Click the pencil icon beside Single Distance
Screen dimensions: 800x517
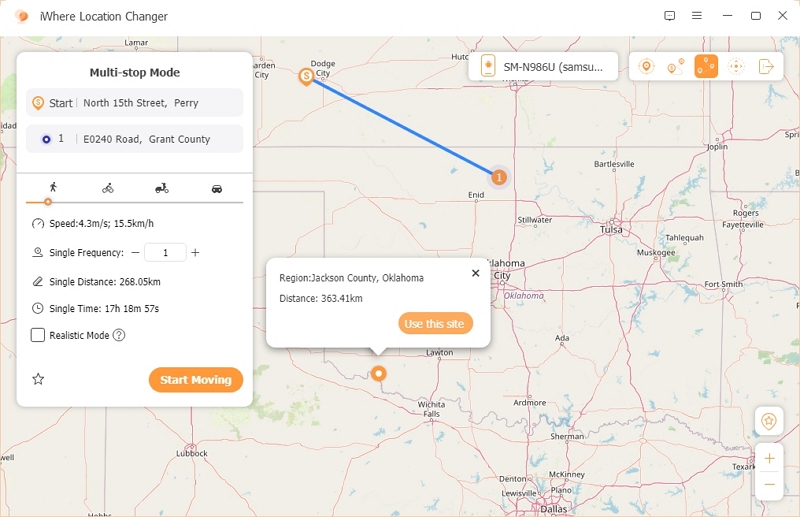pos(38,282)
